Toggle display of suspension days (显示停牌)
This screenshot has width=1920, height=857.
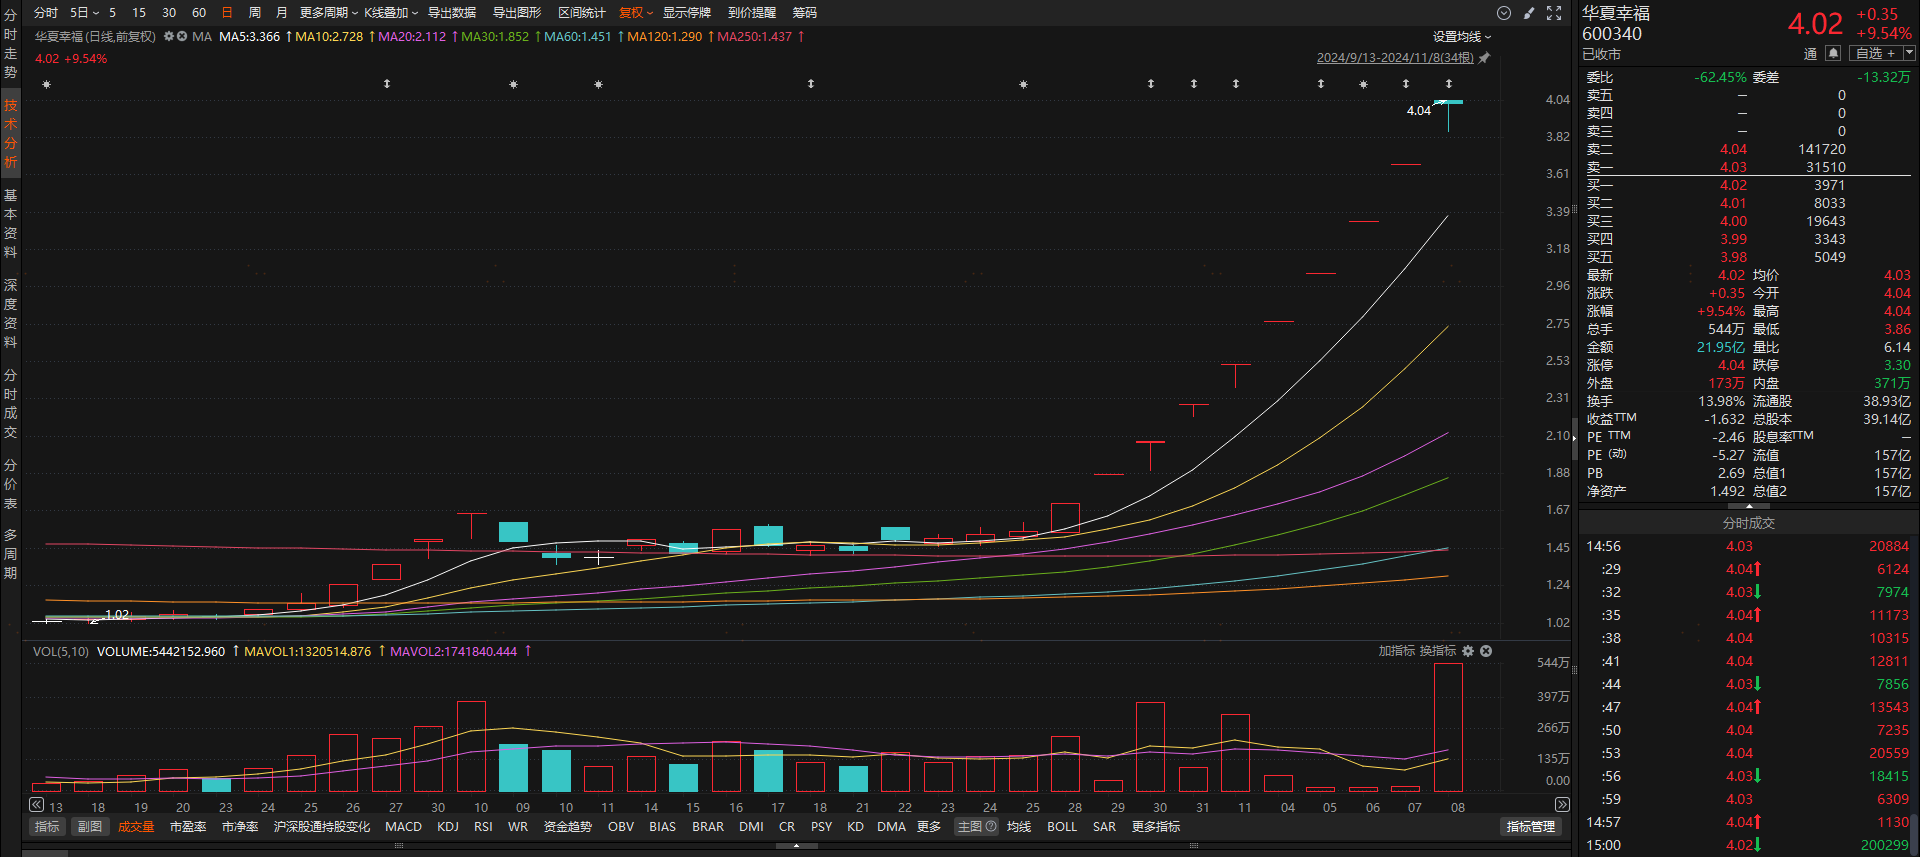[x=686, y=13]
